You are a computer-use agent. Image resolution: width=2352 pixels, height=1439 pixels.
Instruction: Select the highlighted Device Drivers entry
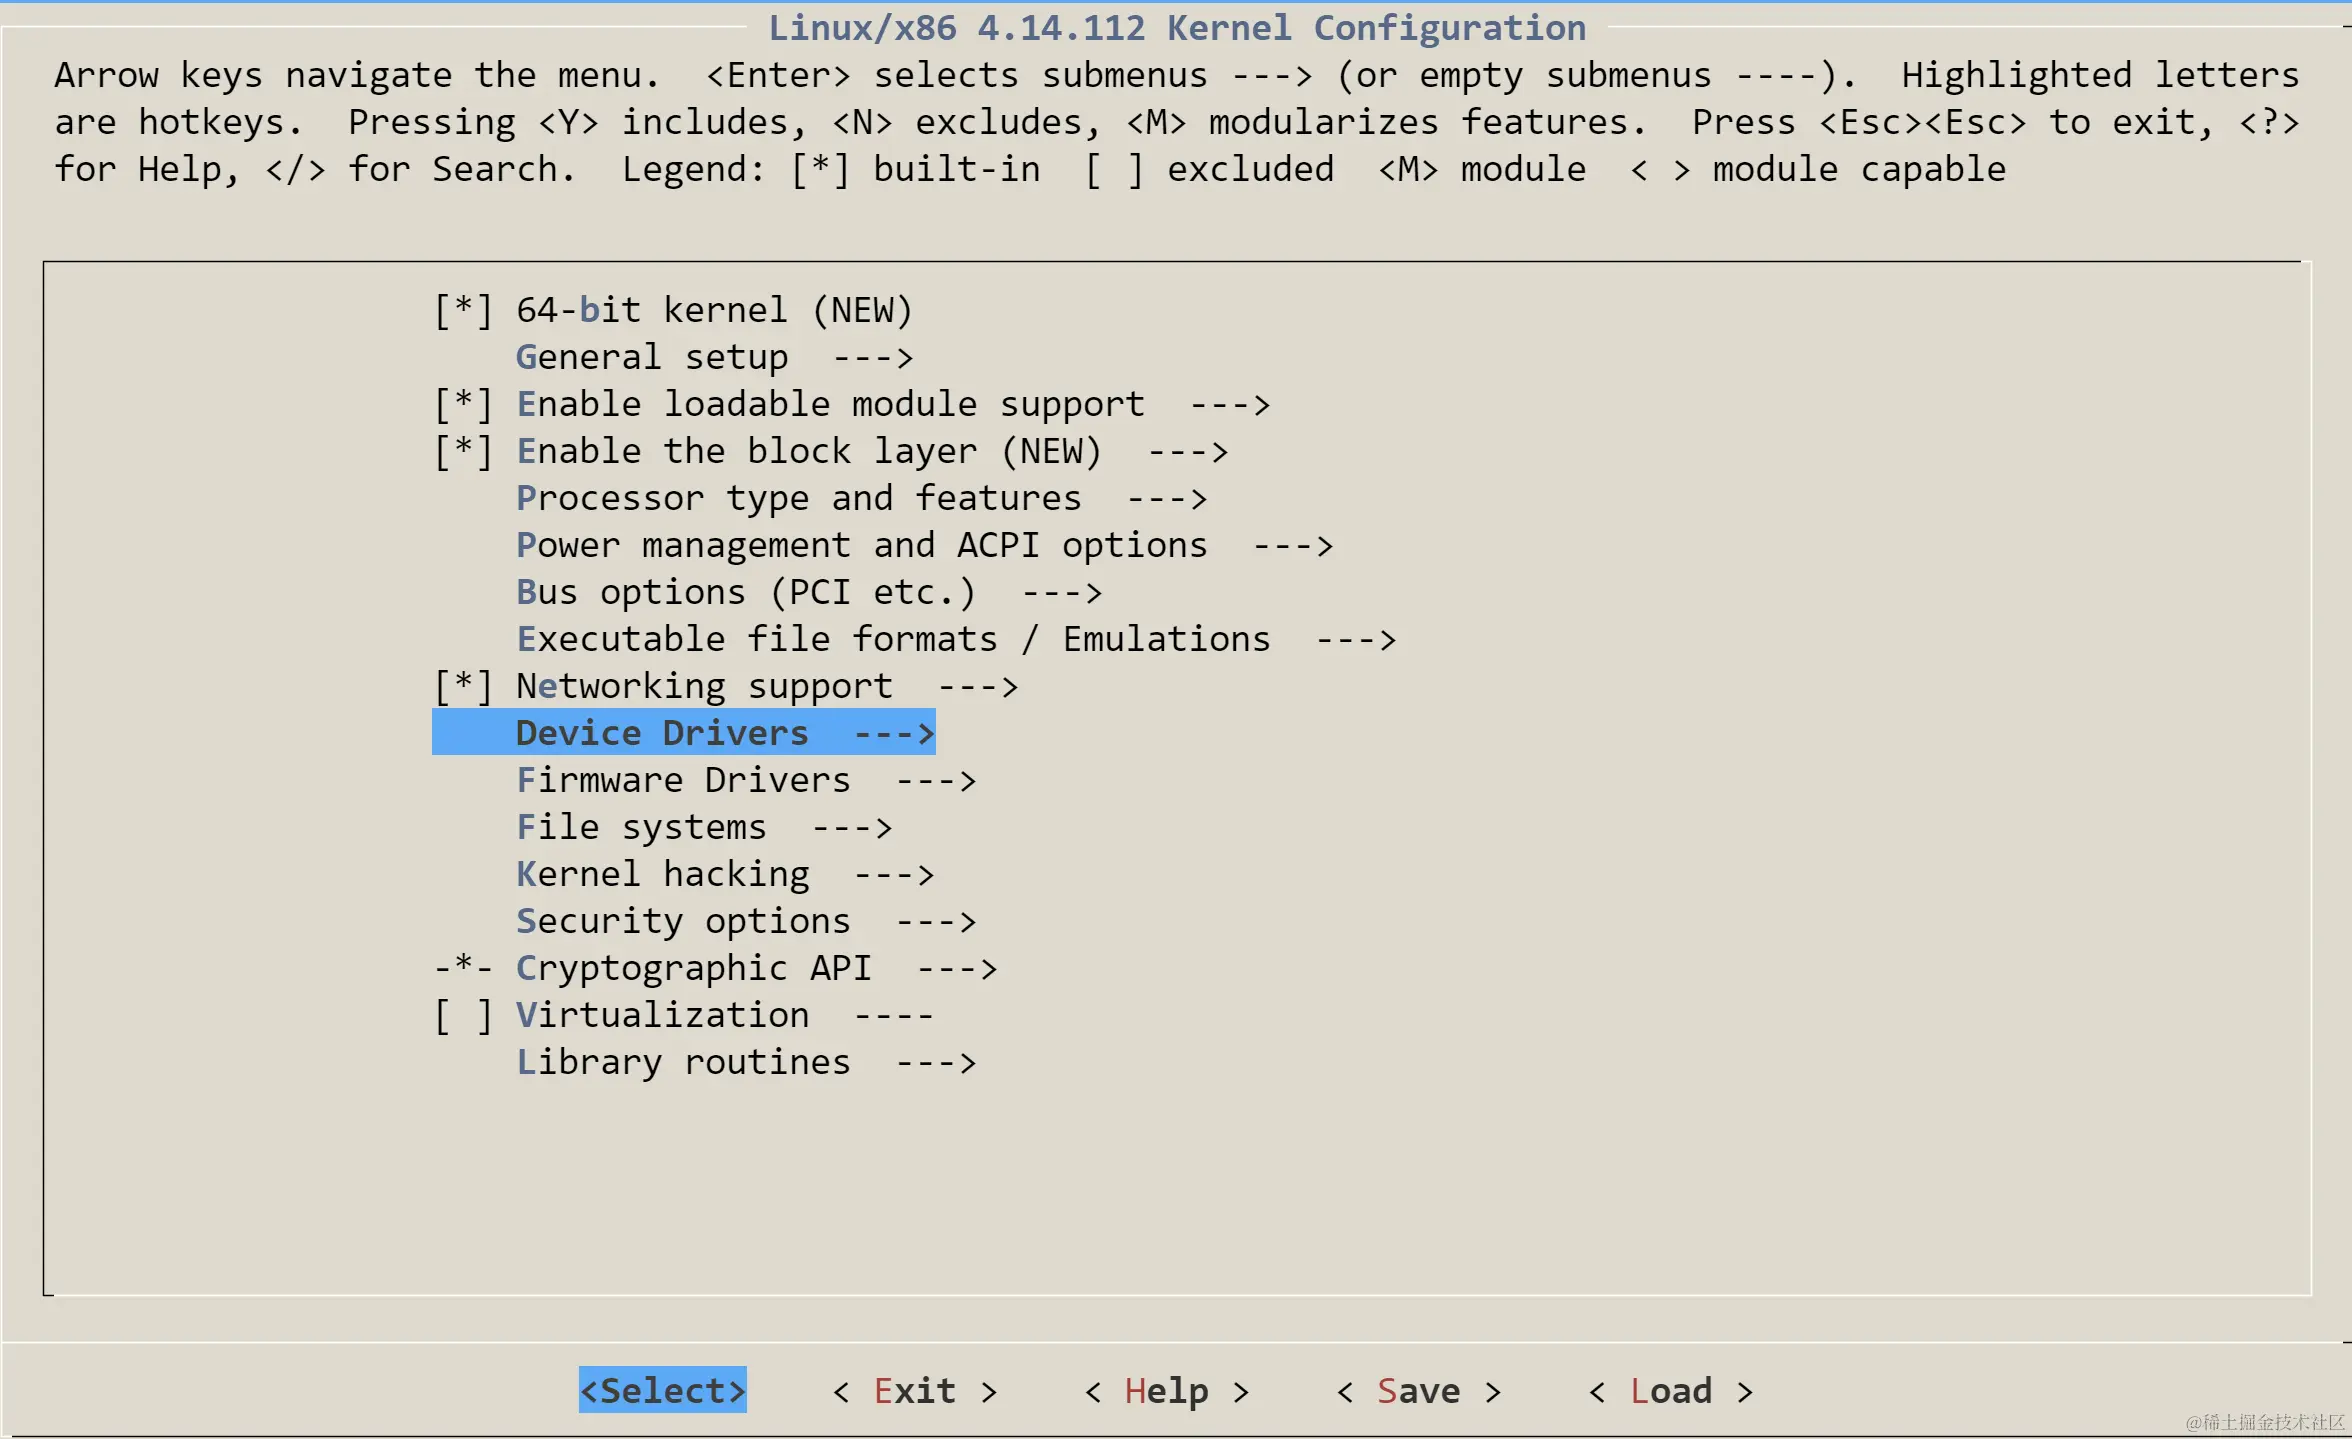[683, 733]
